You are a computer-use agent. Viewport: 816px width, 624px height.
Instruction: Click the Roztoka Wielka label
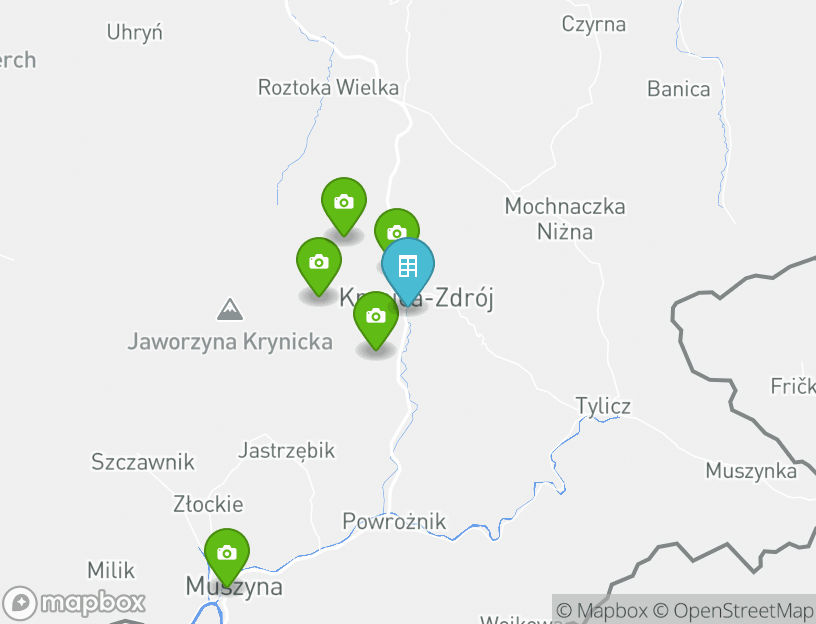tap(328, 87)
